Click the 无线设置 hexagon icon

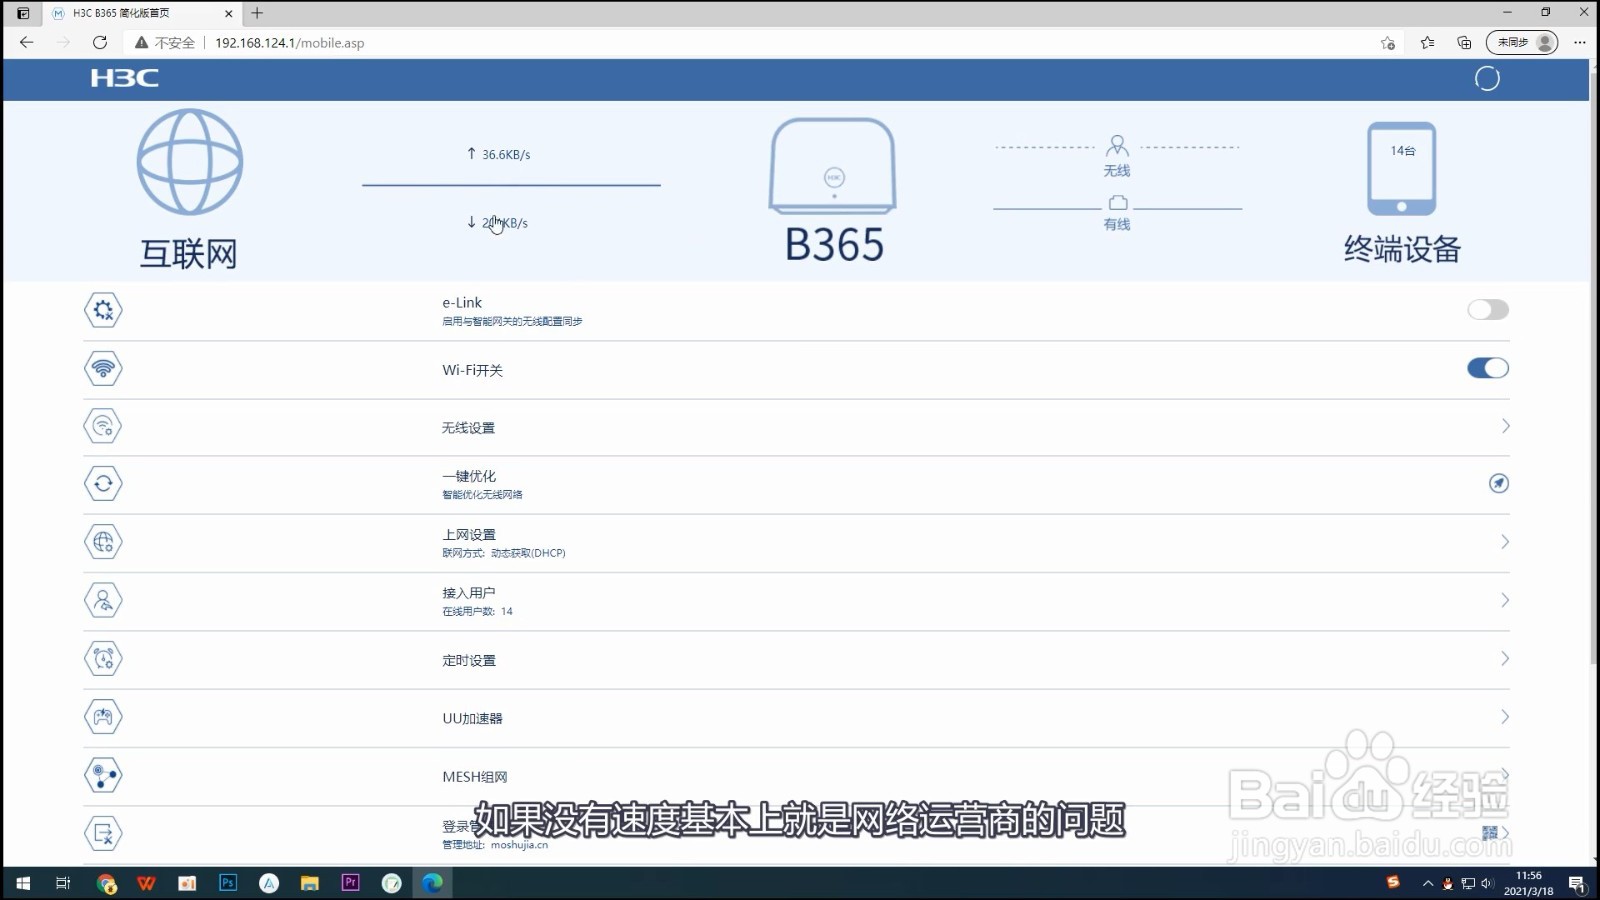pyautogui.click(x=103, y=426)
